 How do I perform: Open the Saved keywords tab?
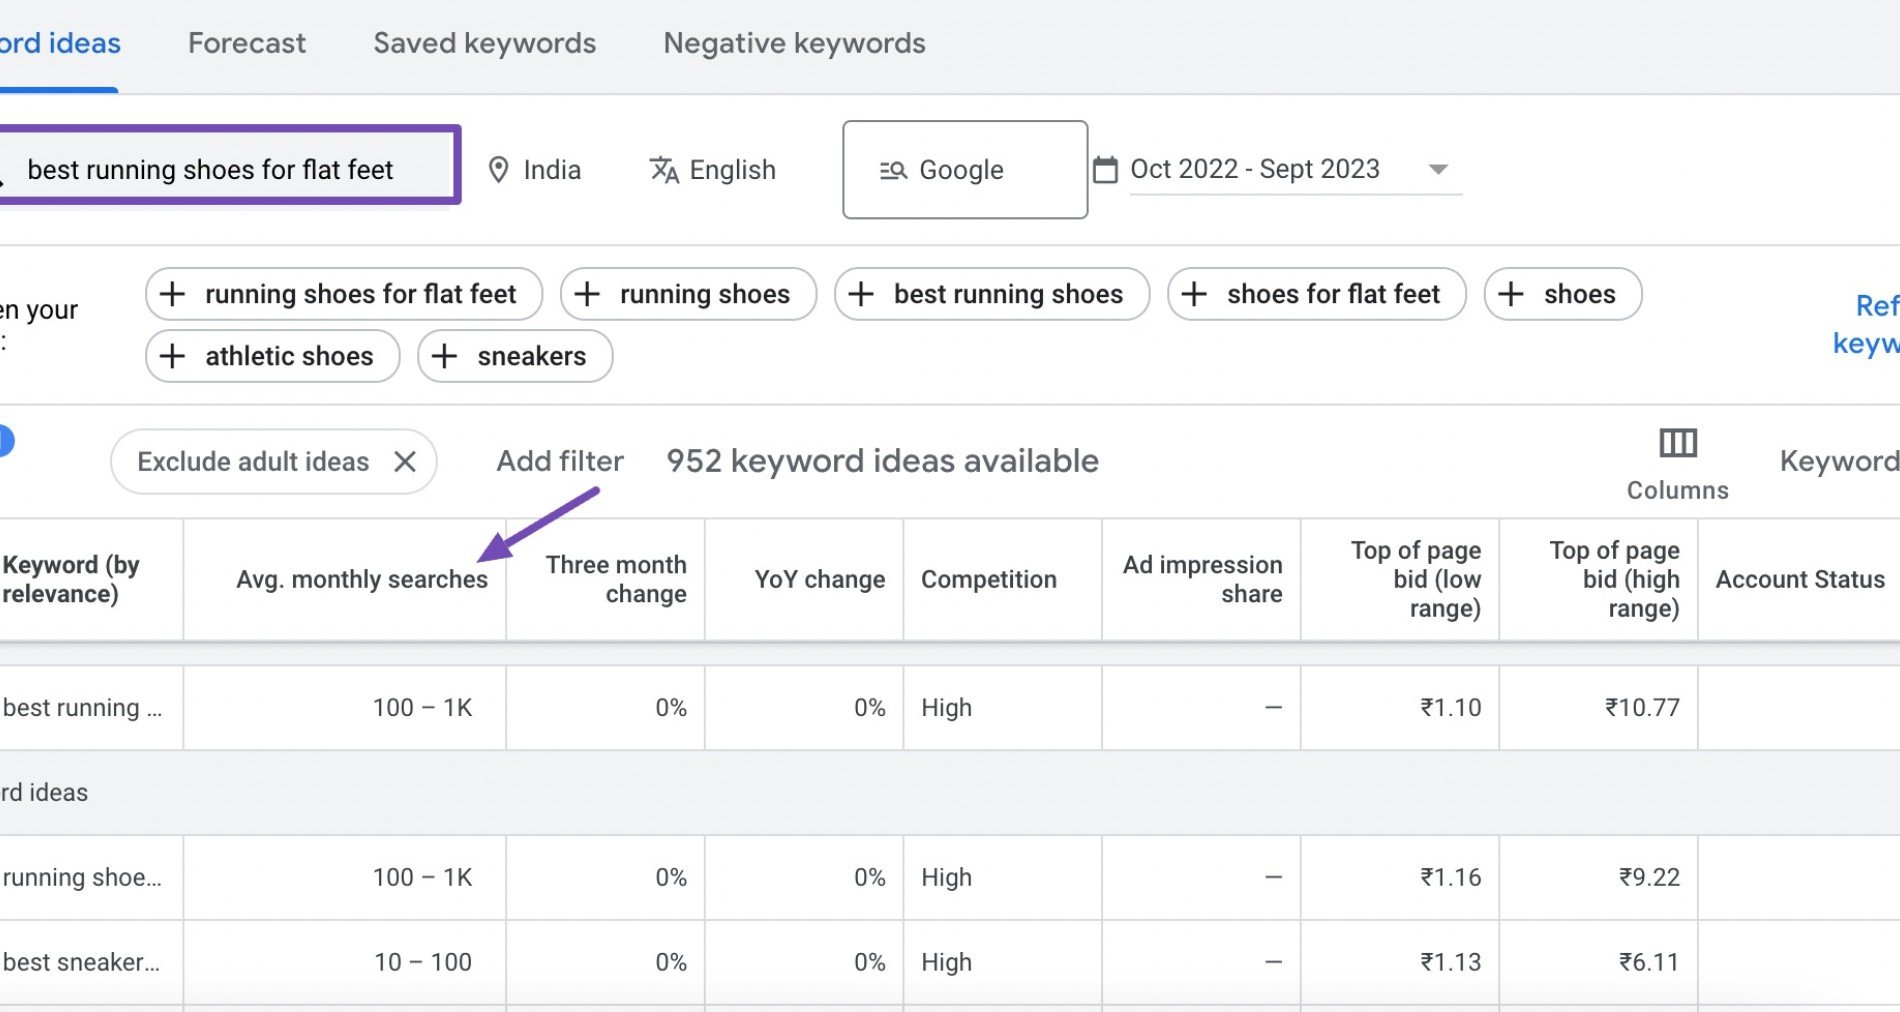point(484,43)
